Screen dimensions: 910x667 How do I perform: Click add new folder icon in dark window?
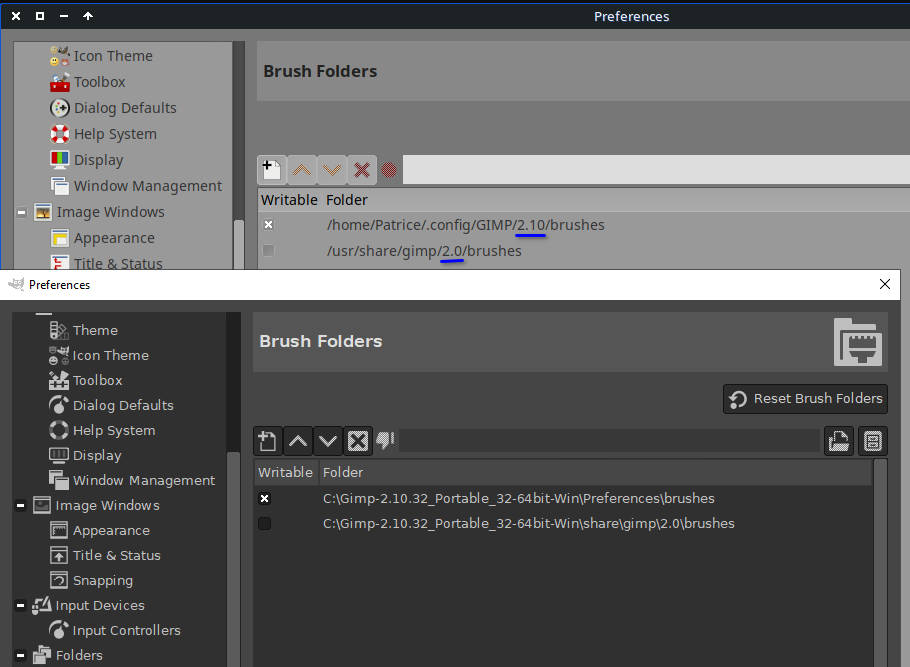tap(267, 441)
